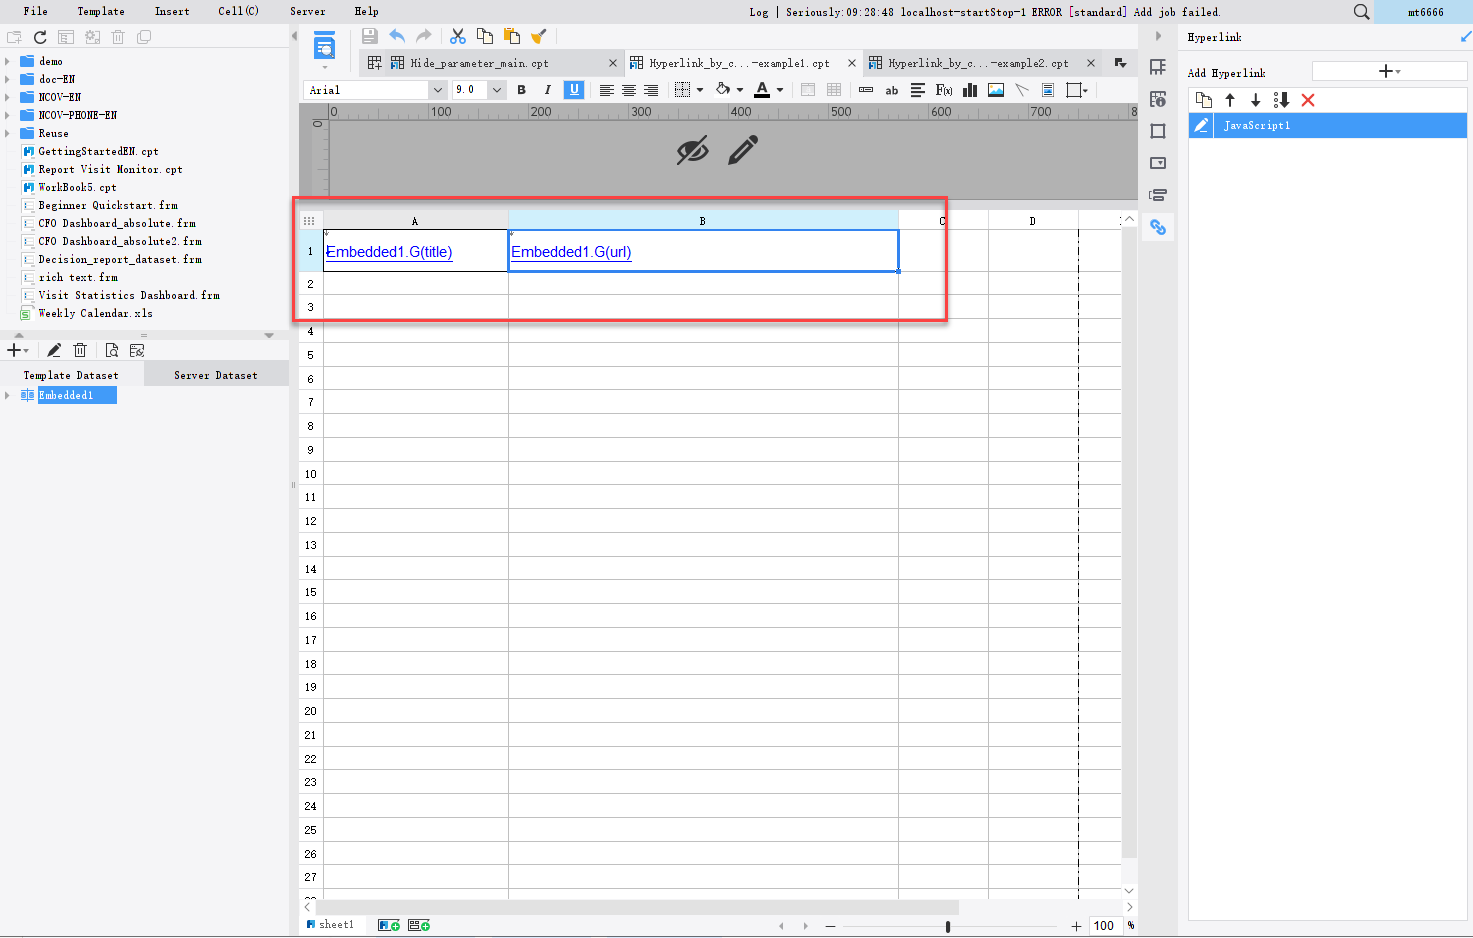Screen dimensions: 1473x938
Task: Expand the doc-EN folder
Action: coord(8,79)
